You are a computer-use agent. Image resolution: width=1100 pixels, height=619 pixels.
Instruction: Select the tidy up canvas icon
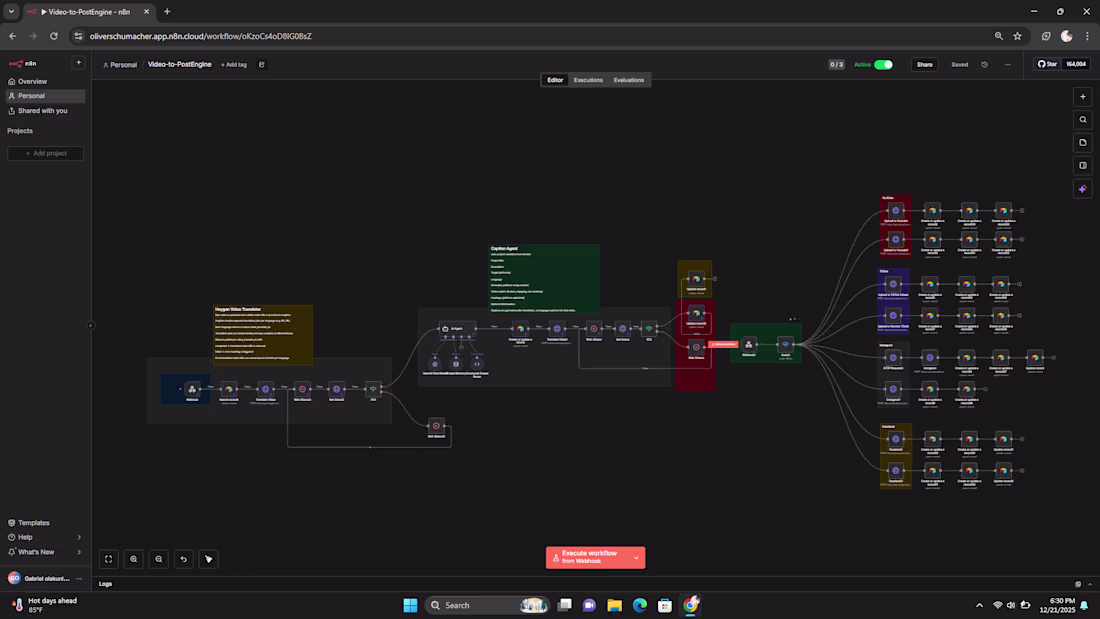point(208,559)
